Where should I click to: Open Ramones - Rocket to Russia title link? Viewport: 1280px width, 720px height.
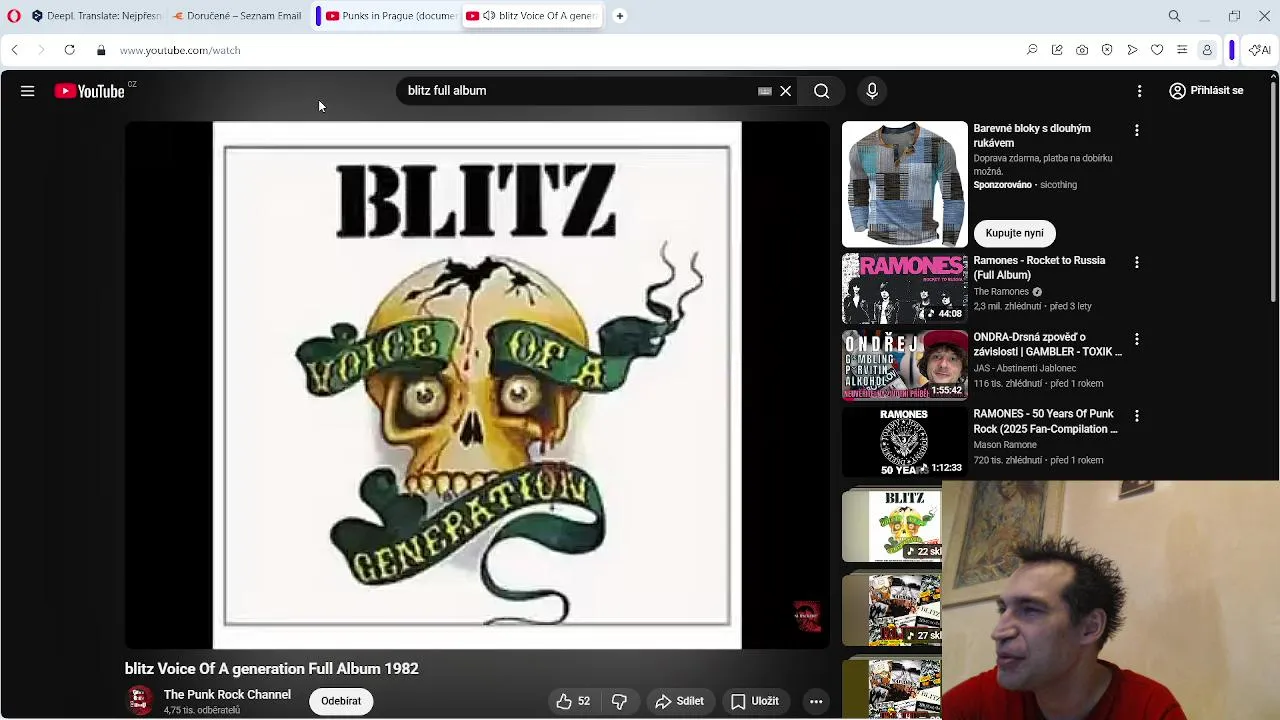(x=1039, y=267)
